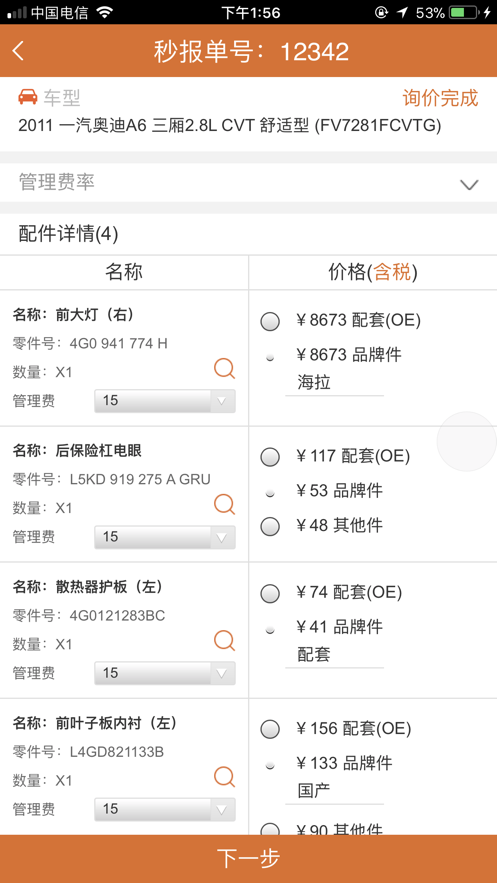This screenshot has height=883, width=497.
Task: Open search icon for 前叶子板内衬（左）
Action: (x=224, y=777)
